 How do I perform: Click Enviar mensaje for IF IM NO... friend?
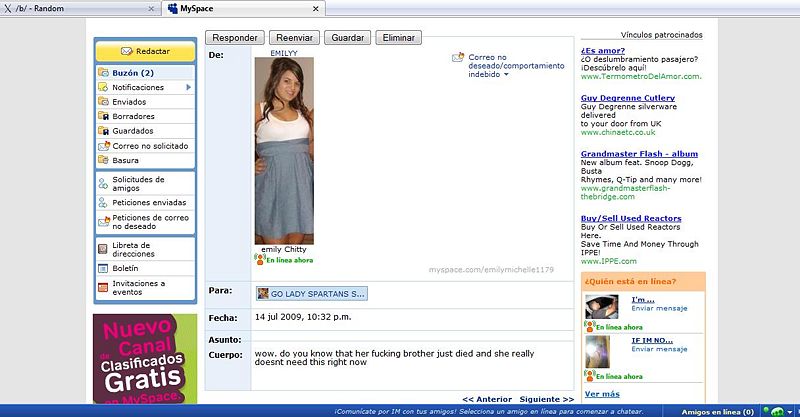click(659, 349)
